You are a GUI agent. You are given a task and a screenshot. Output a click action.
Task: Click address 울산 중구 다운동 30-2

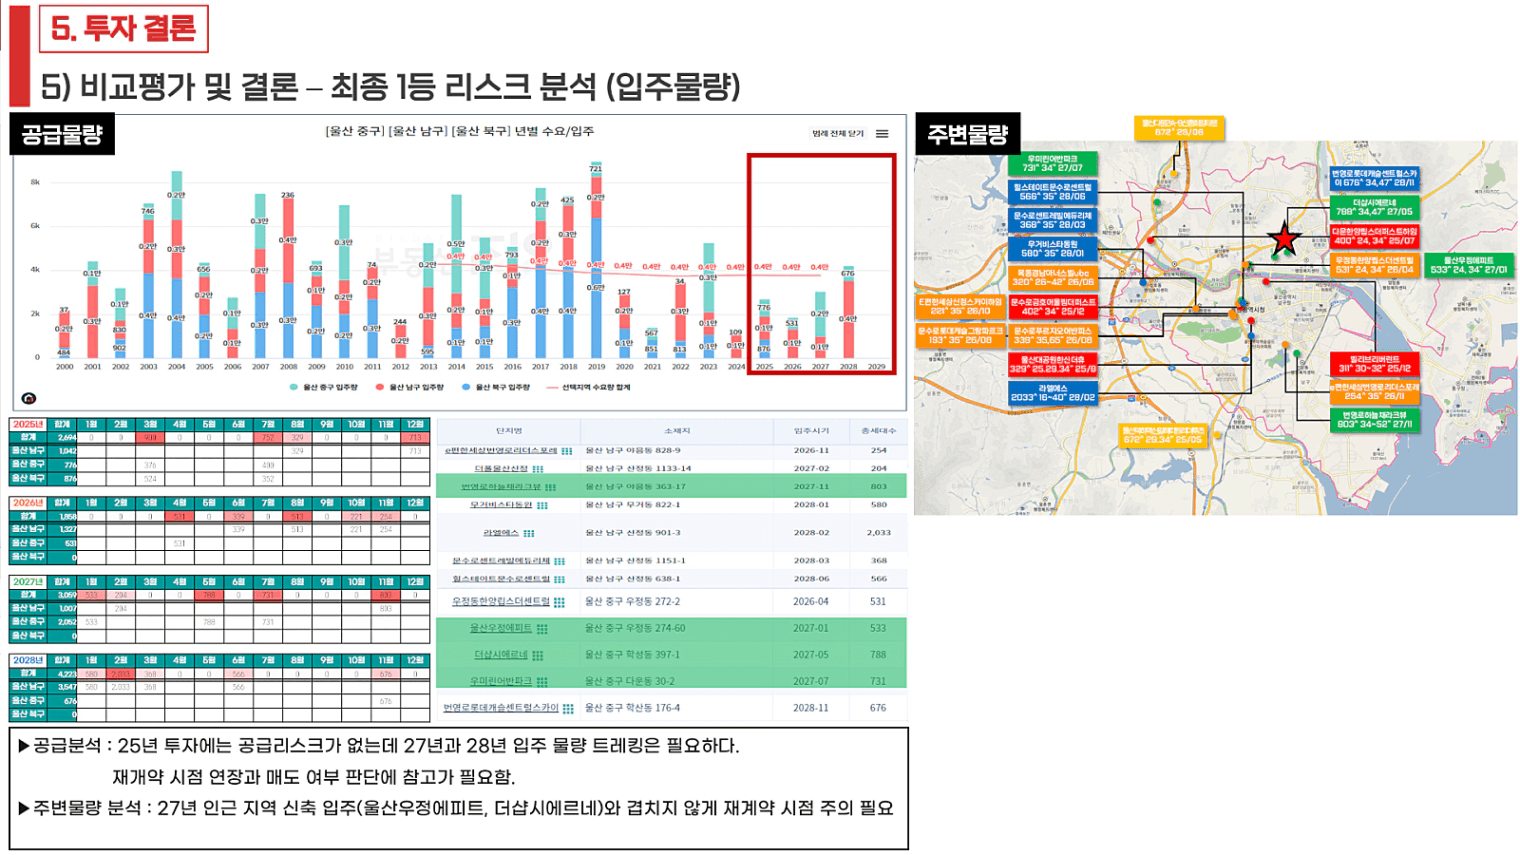tap(630, 681)
